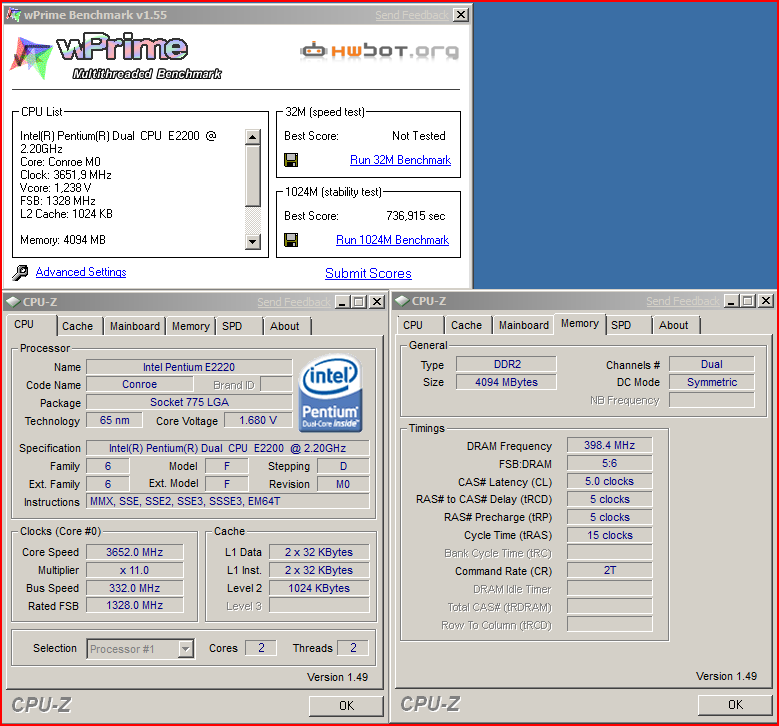
Task: Click the Name field 'Intel Pentium E2220'
Action: click(189, 367)
